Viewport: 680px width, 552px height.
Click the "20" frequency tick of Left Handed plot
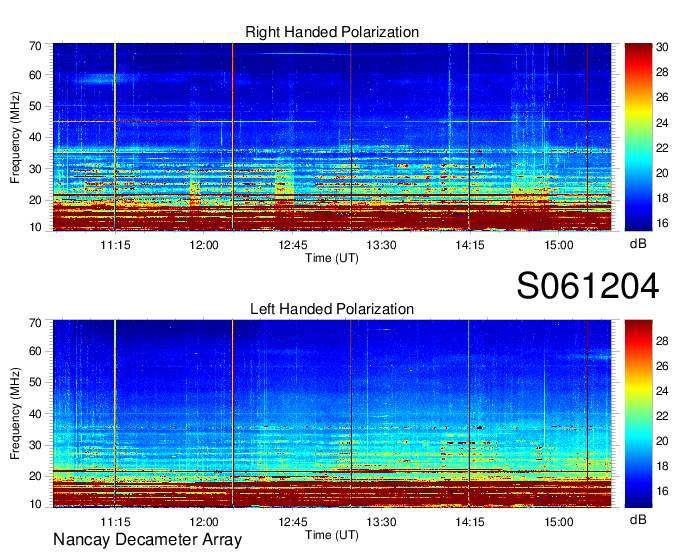35,476
